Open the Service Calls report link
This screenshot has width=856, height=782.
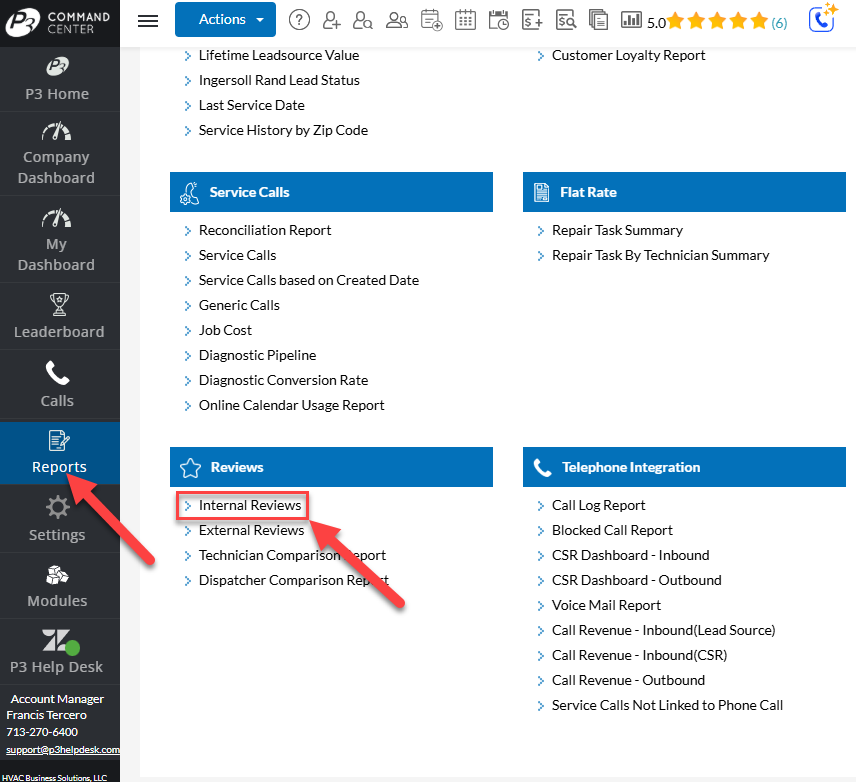(237, 256)
